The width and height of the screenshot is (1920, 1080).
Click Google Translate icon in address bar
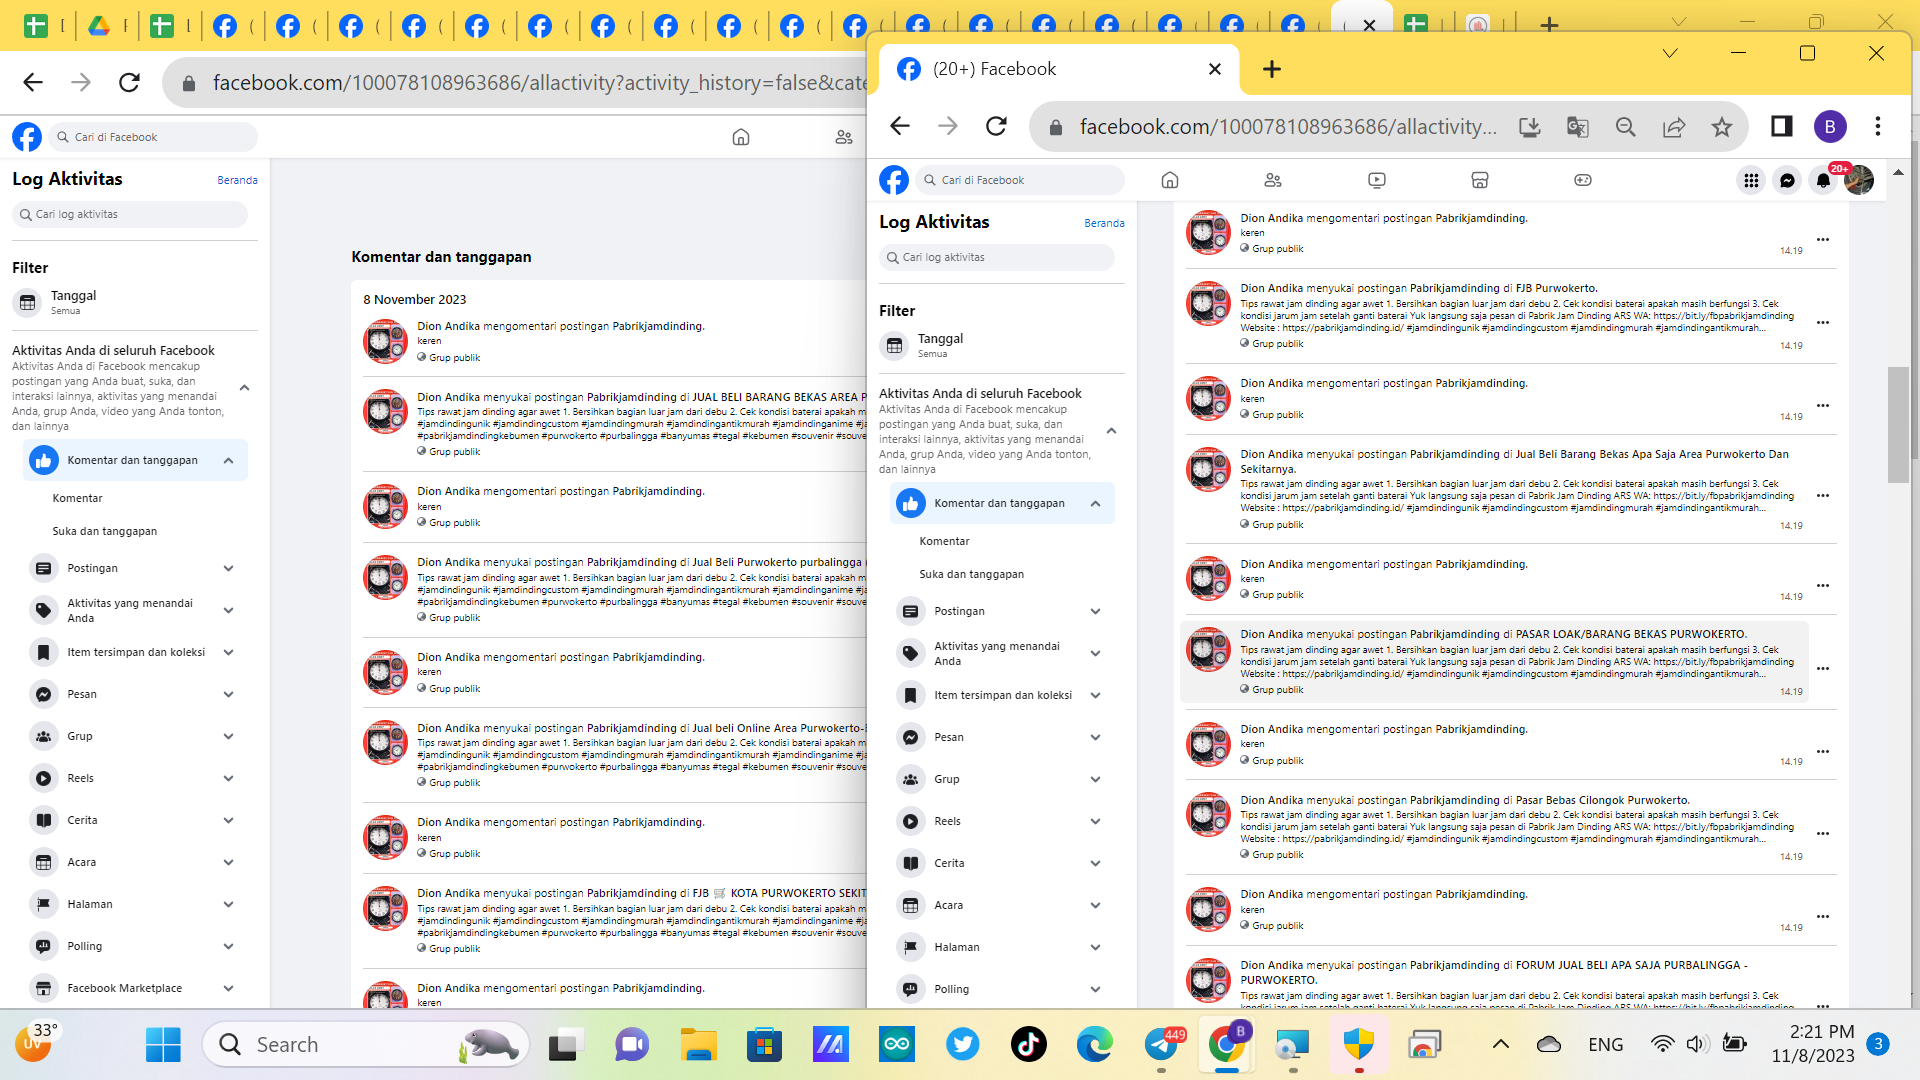[1577, 127]
